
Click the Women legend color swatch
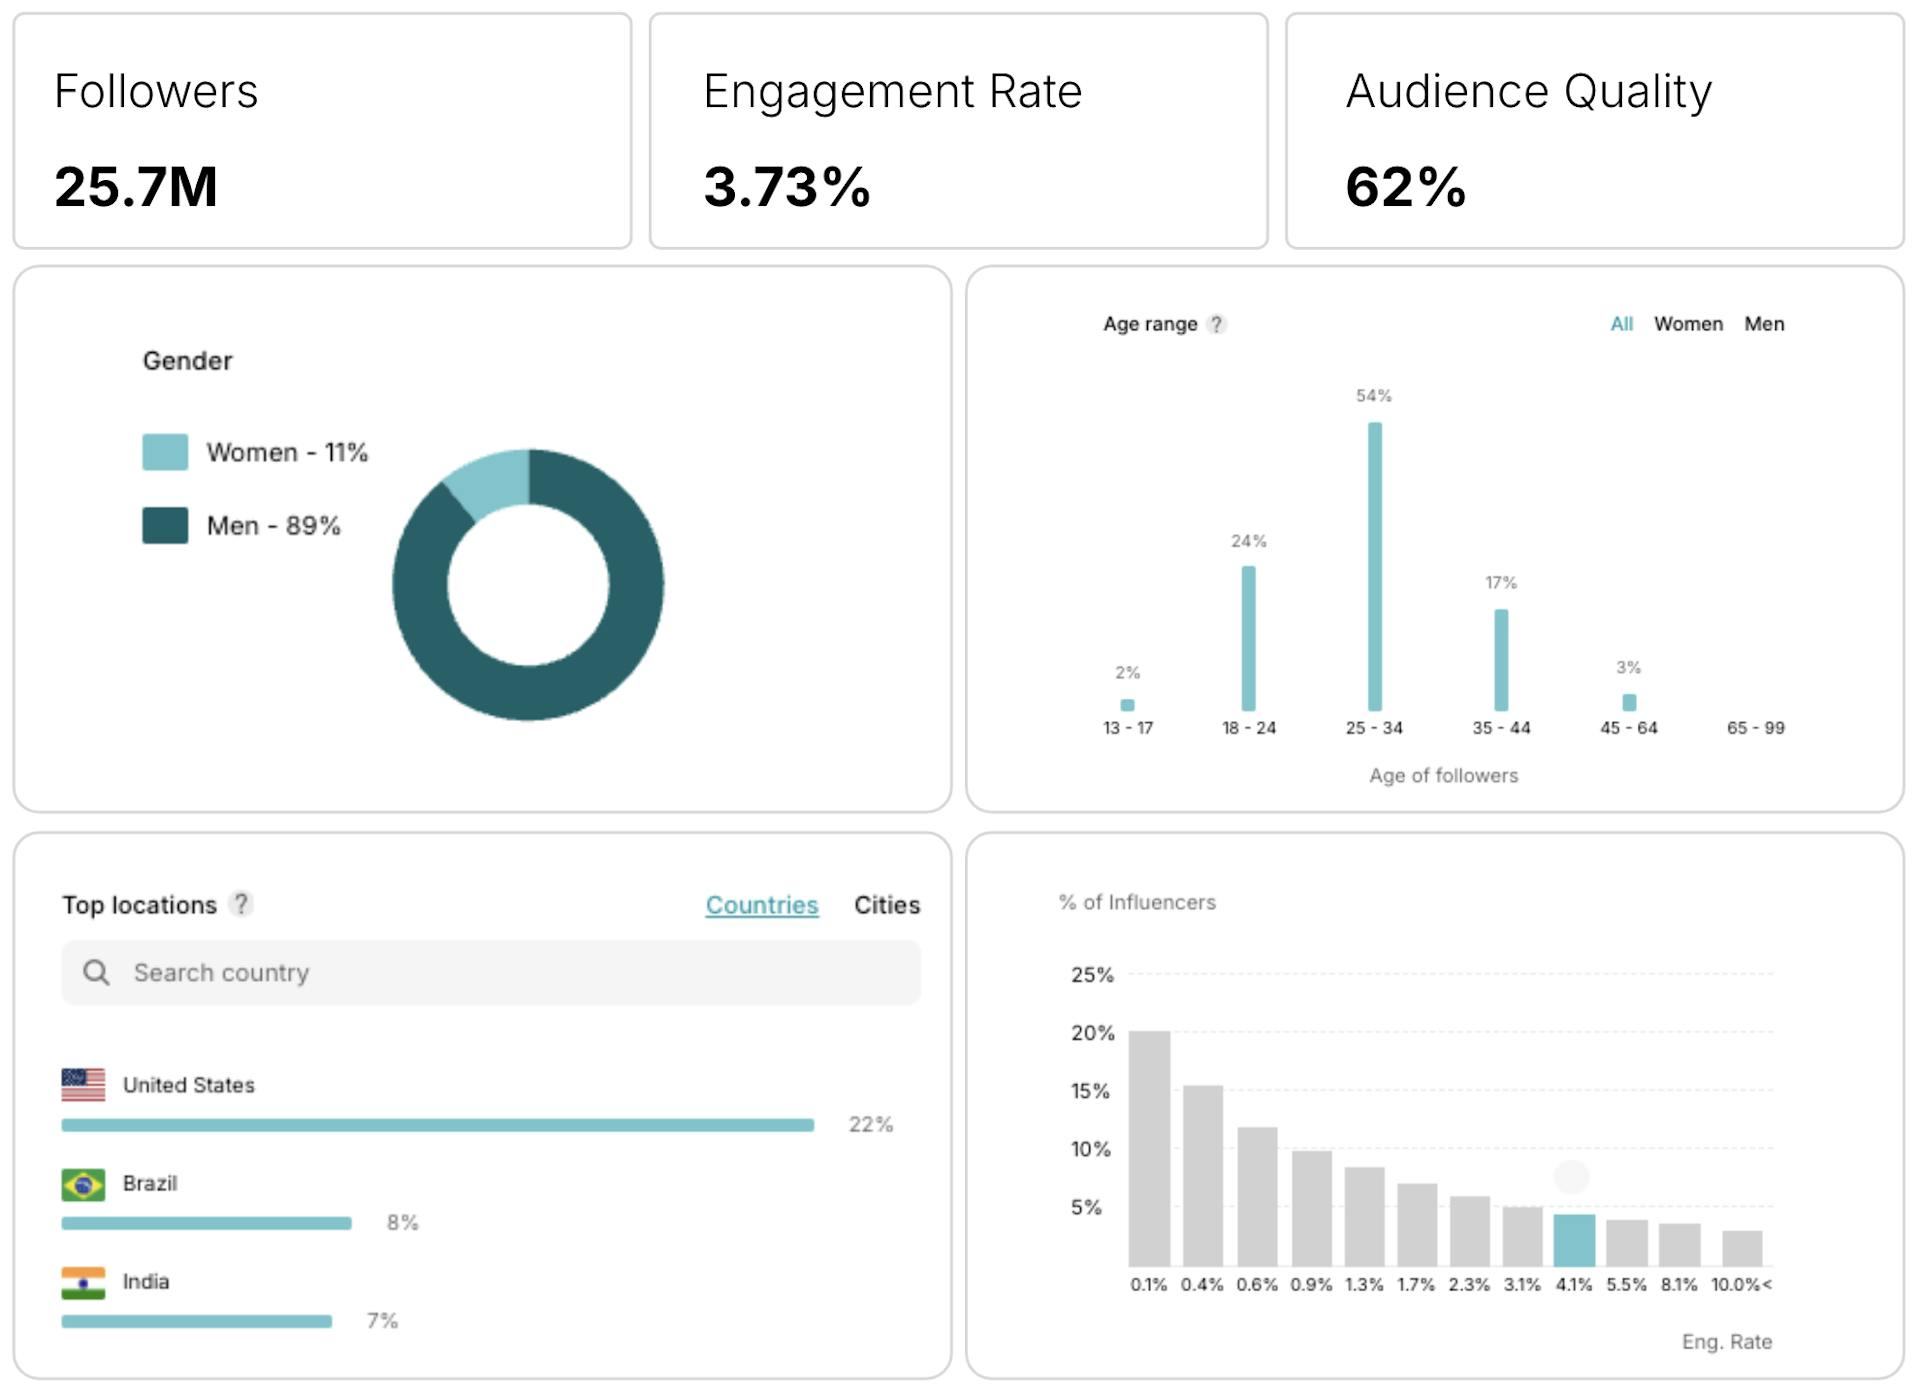(x=165, y=452)
